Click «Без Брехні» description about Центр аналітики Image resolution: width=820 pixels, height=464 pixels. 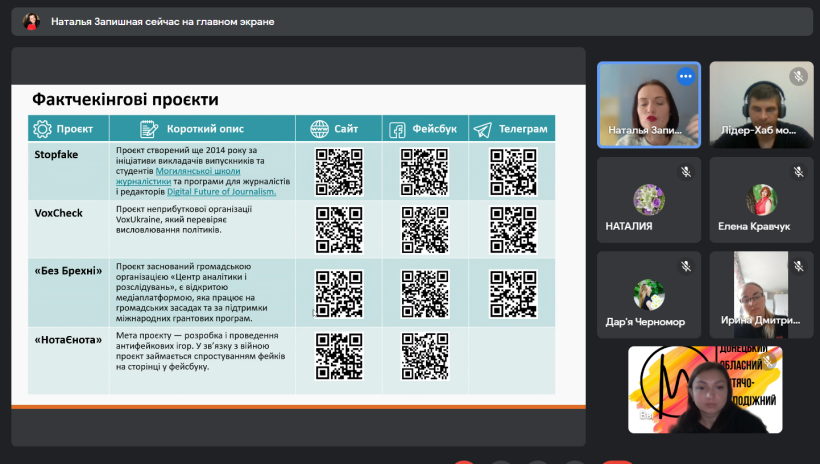[192, 292]
